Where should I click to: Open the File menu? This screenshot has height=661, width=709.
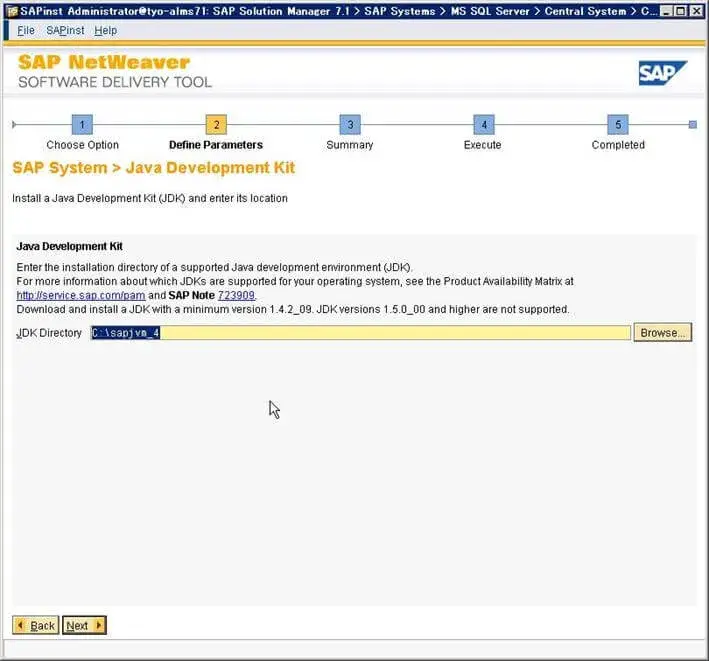pos(26,30)
